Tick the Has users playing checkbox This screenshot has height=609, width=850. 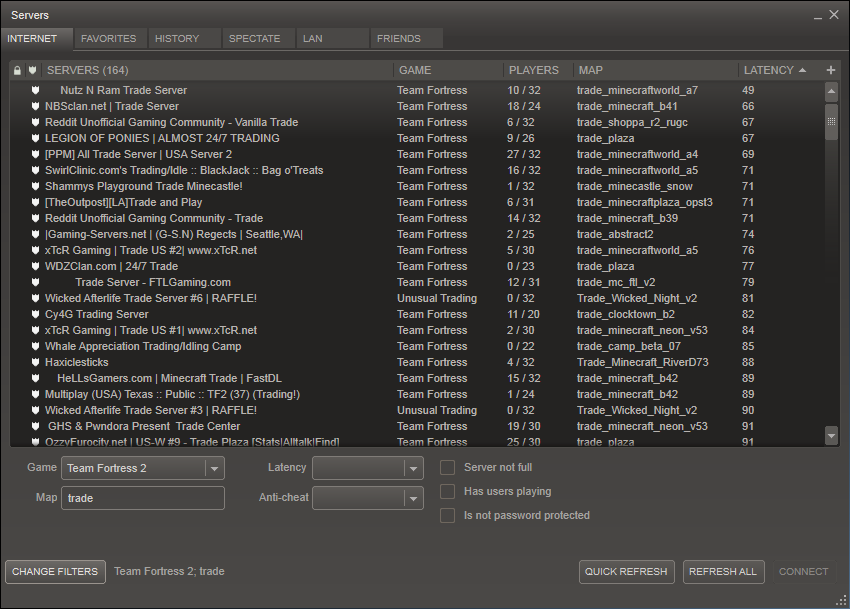tap(447, 491)
